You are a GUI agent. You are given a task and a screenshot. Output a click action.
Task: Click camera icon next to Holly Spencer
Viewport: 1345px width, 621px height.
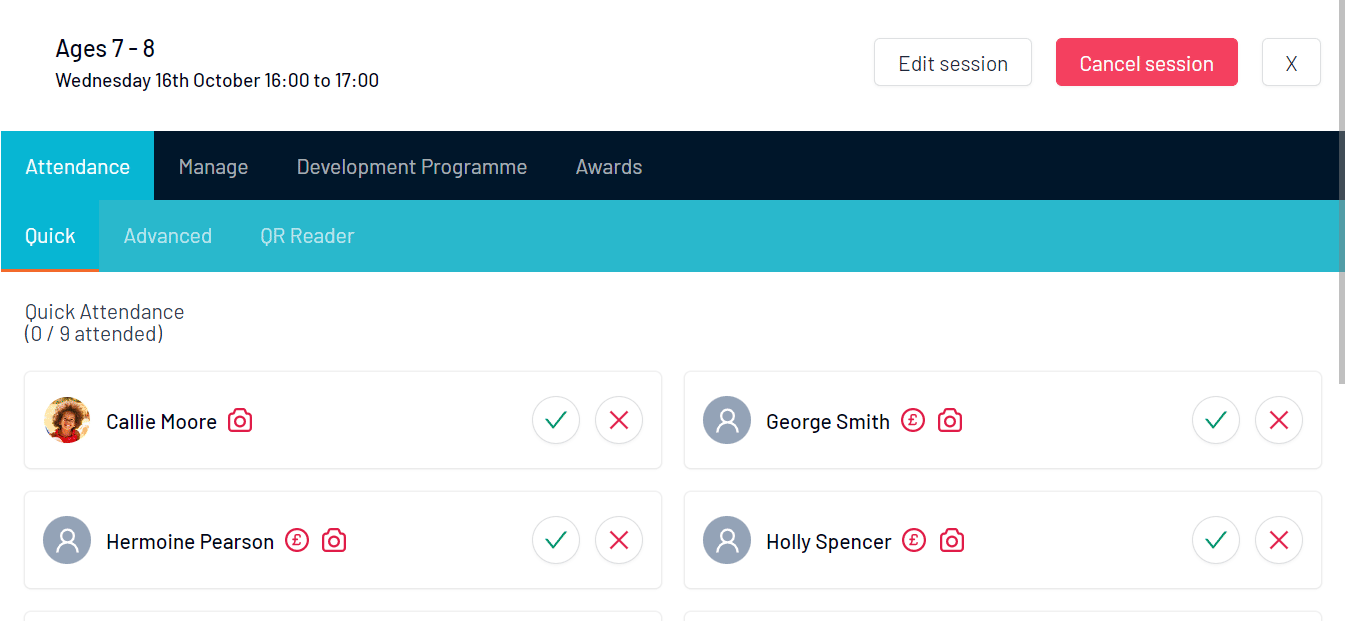[952, 541]
